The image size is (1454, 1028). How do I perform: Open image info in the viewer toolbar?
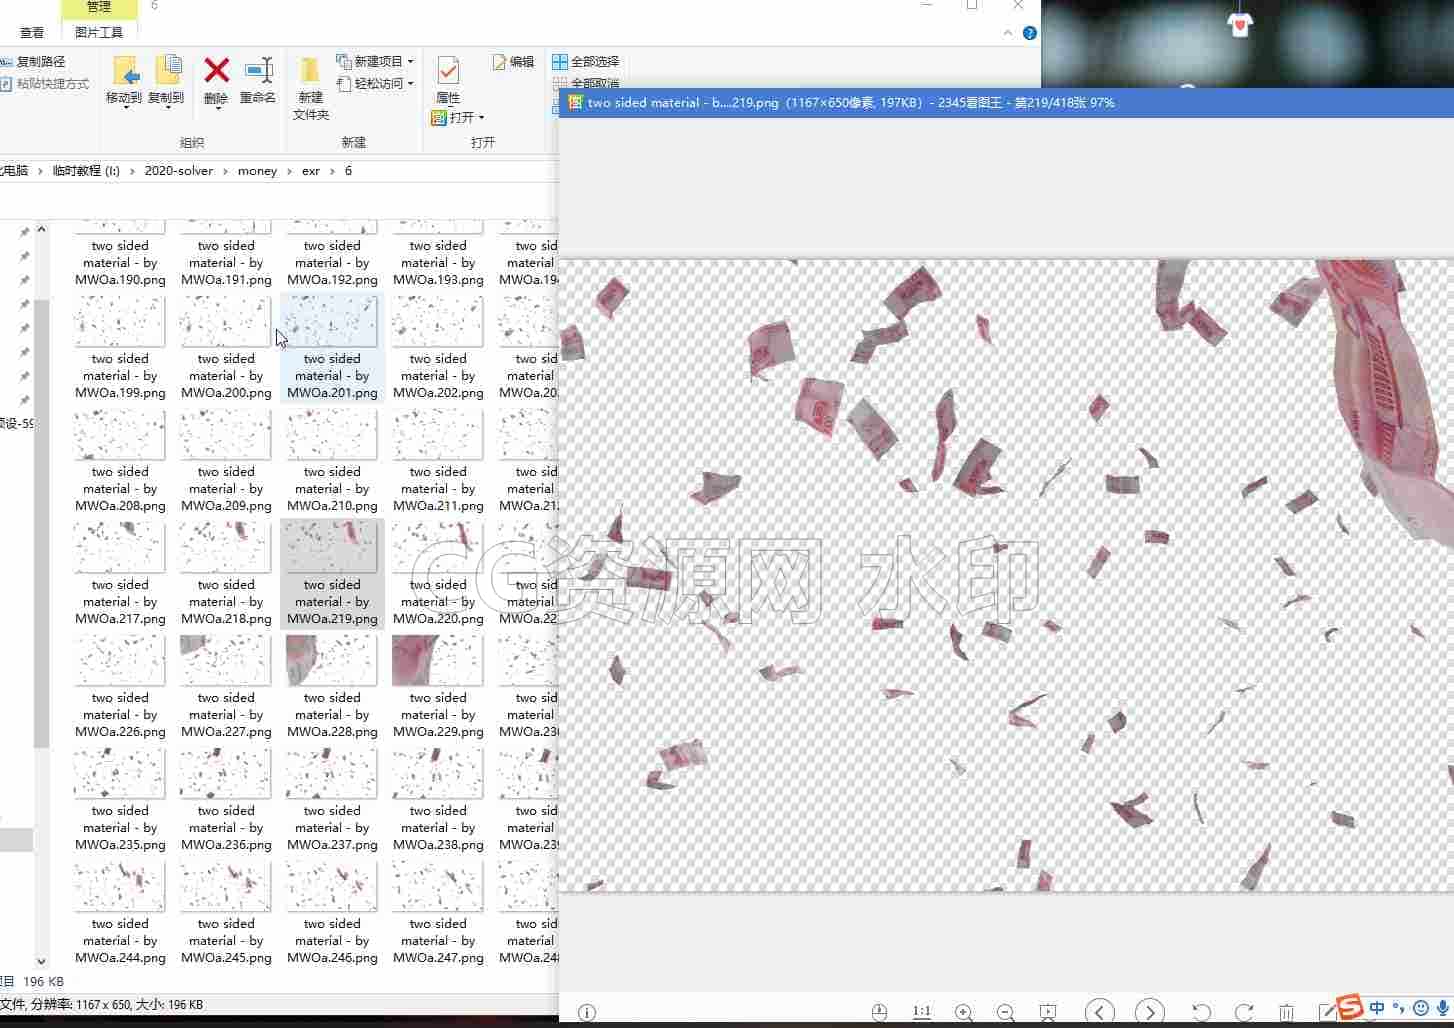coord(587,1012)
